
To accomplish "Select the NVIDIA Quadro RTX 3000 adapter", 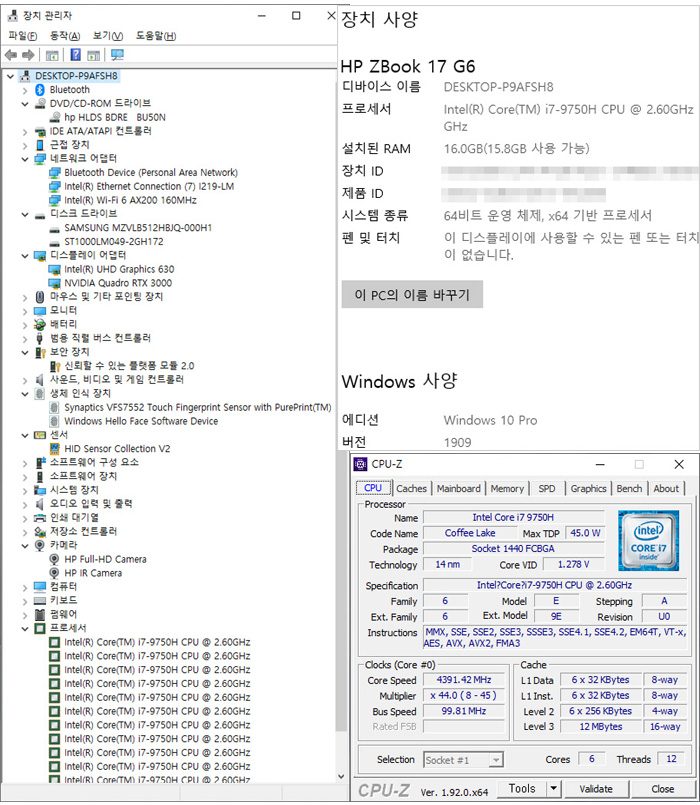I will click(x=118, y=283).
